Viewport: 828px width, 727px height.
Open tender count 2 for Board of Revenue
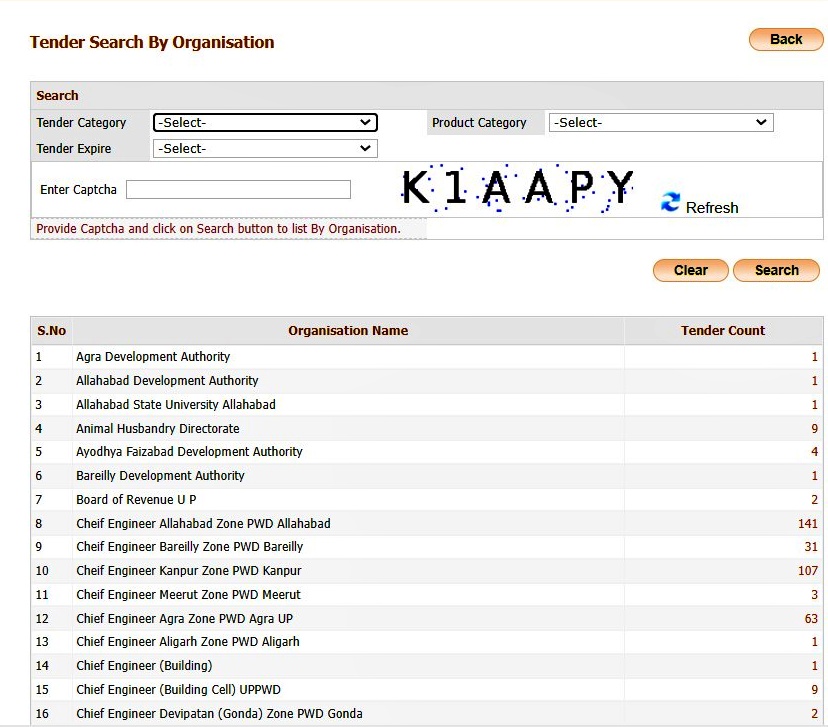point(814,499)
